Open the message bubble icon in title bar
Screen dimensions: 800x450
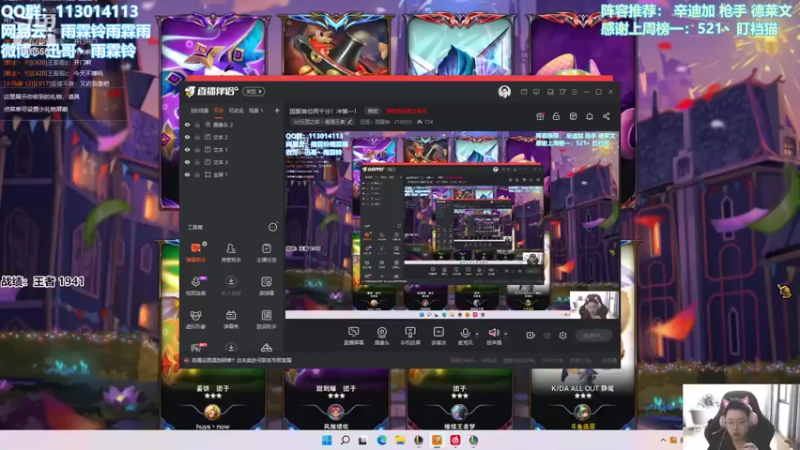pyautogui.click(x=536, y=92)
